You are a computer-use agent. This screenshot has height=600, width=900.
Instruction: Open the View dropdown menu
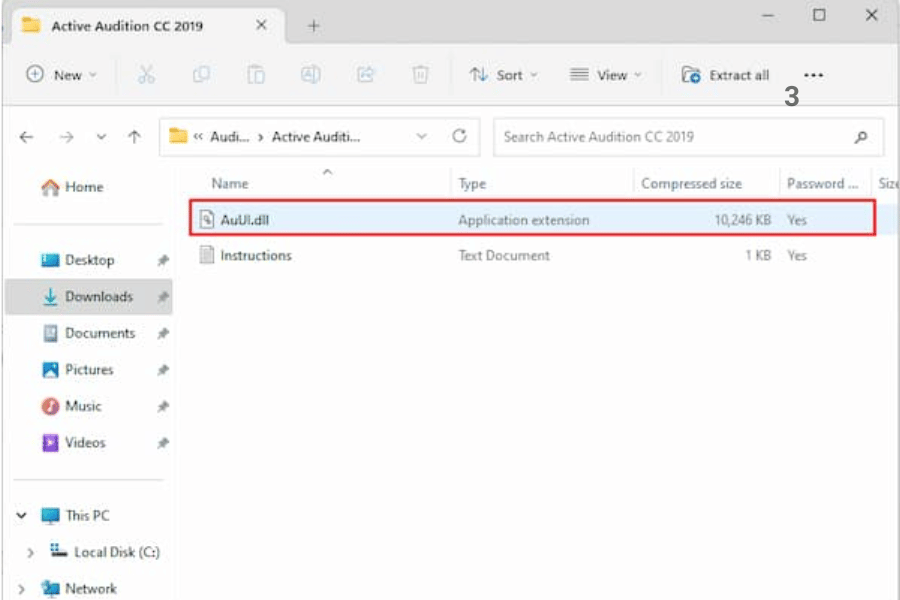605,75
